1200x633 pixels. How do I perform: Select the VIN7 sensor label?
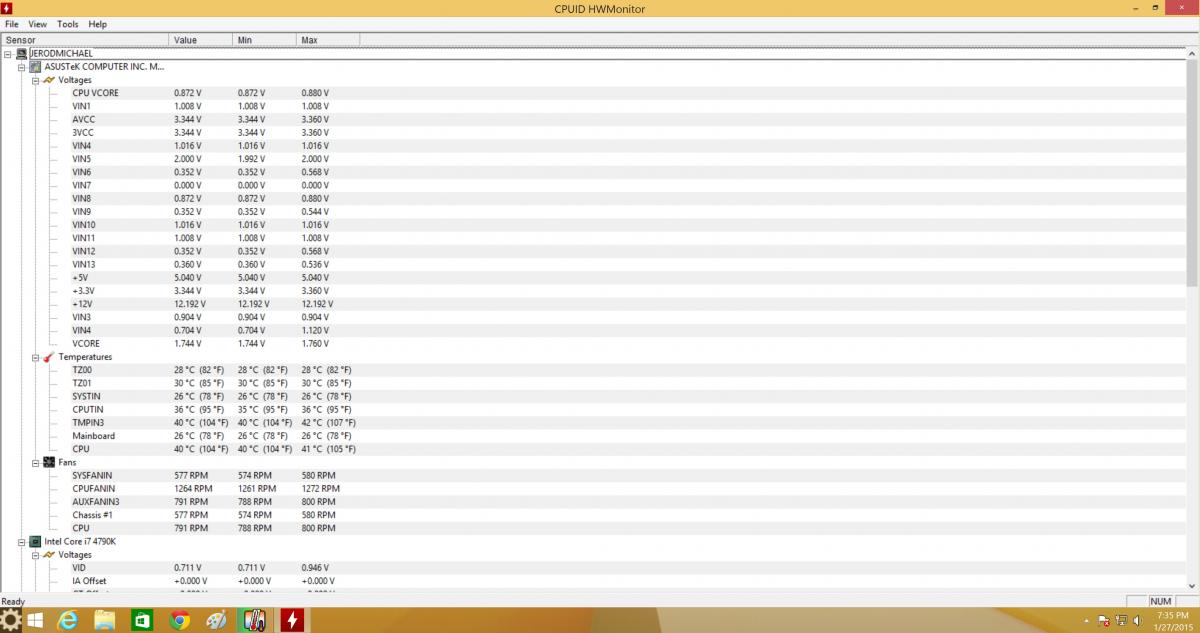point(82,185)
